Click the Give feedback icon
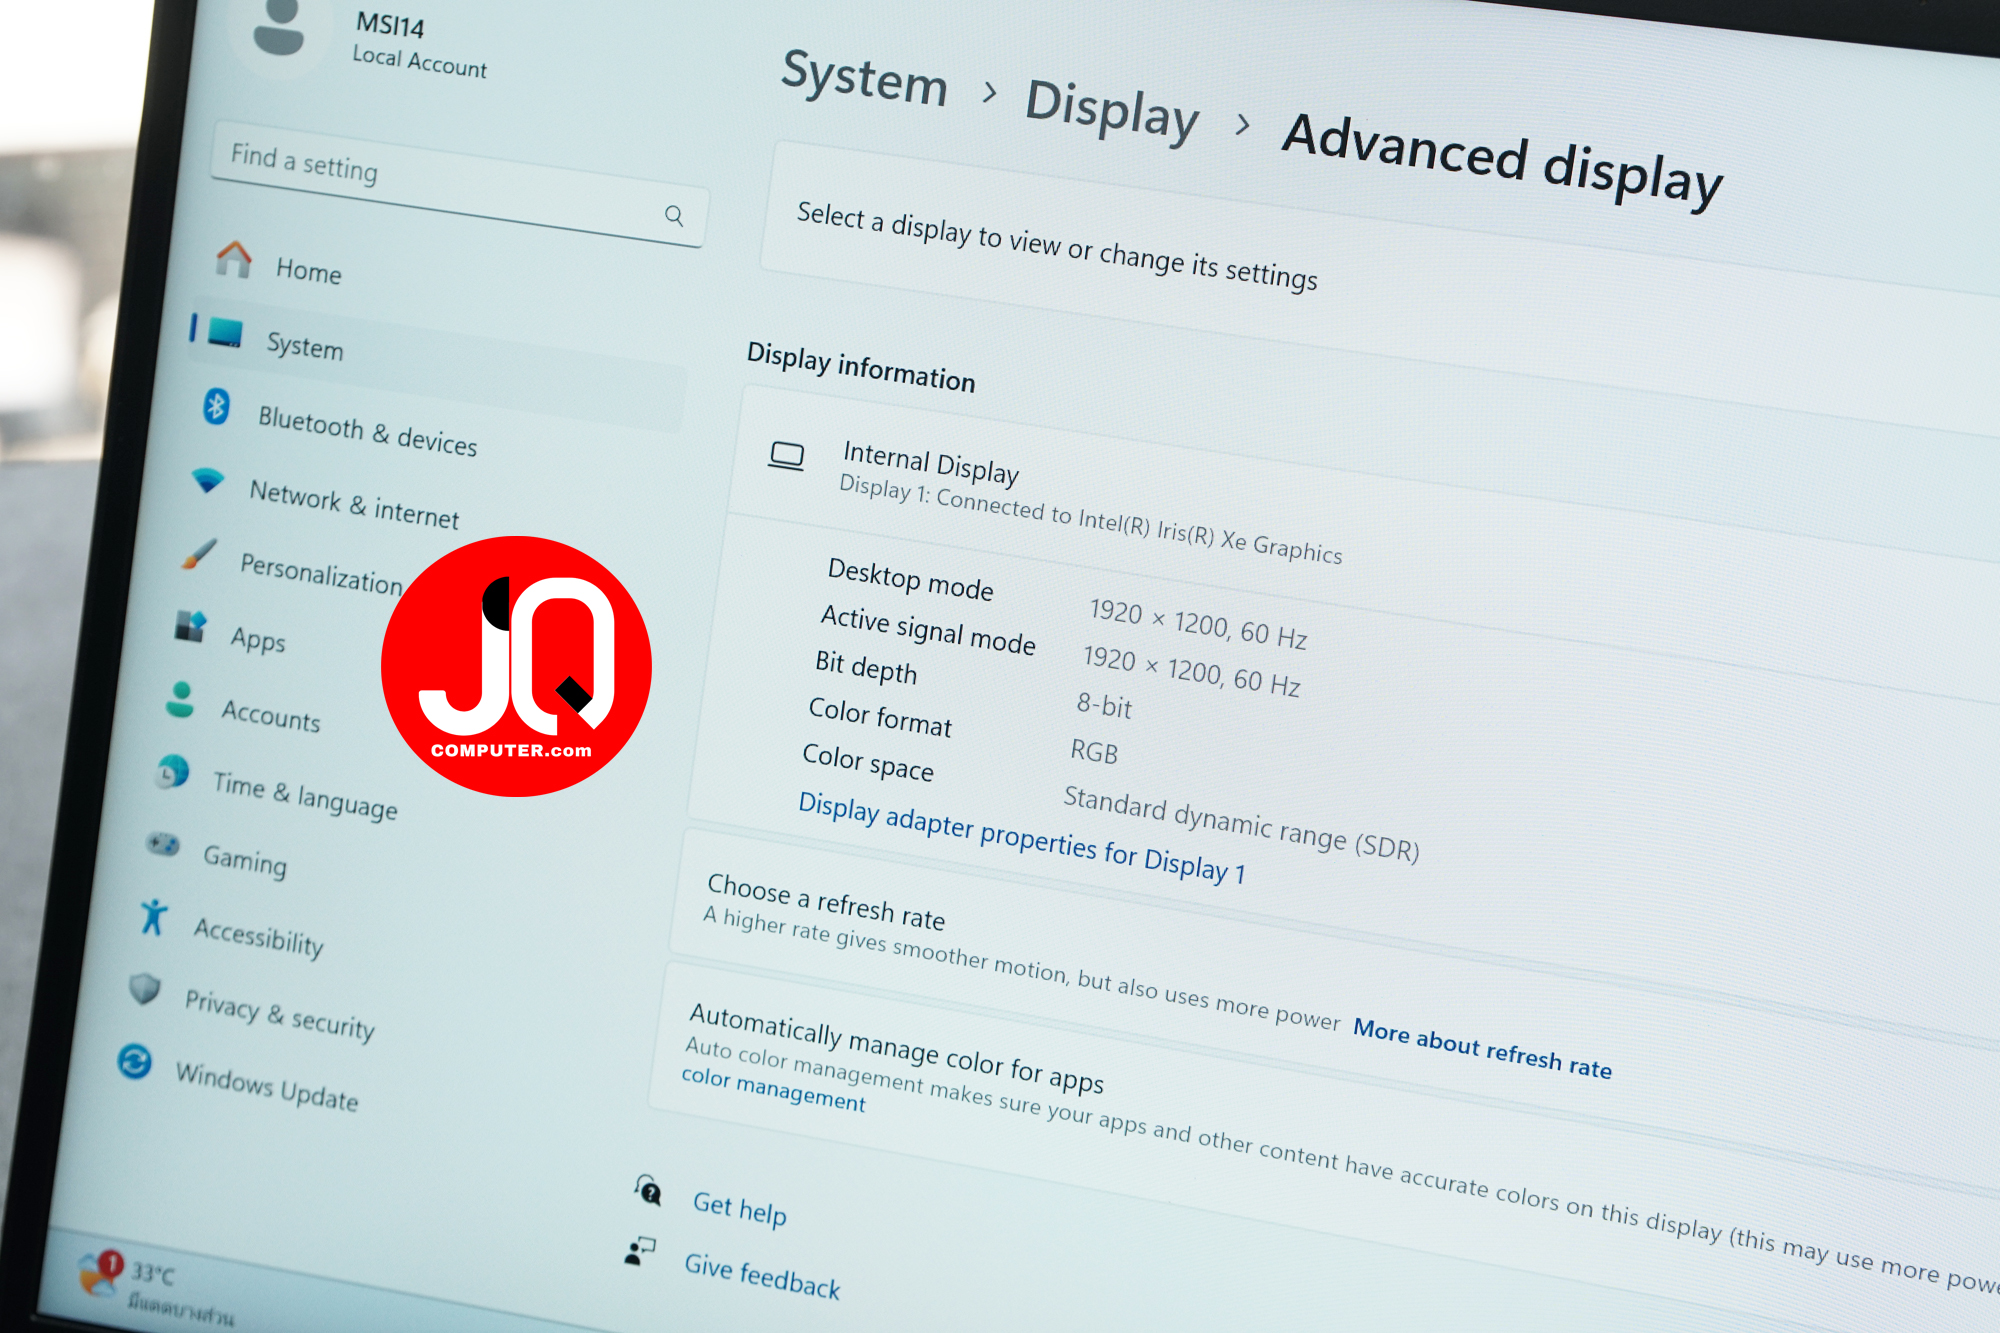Screen dimensions: 2000x1333 639,1251
